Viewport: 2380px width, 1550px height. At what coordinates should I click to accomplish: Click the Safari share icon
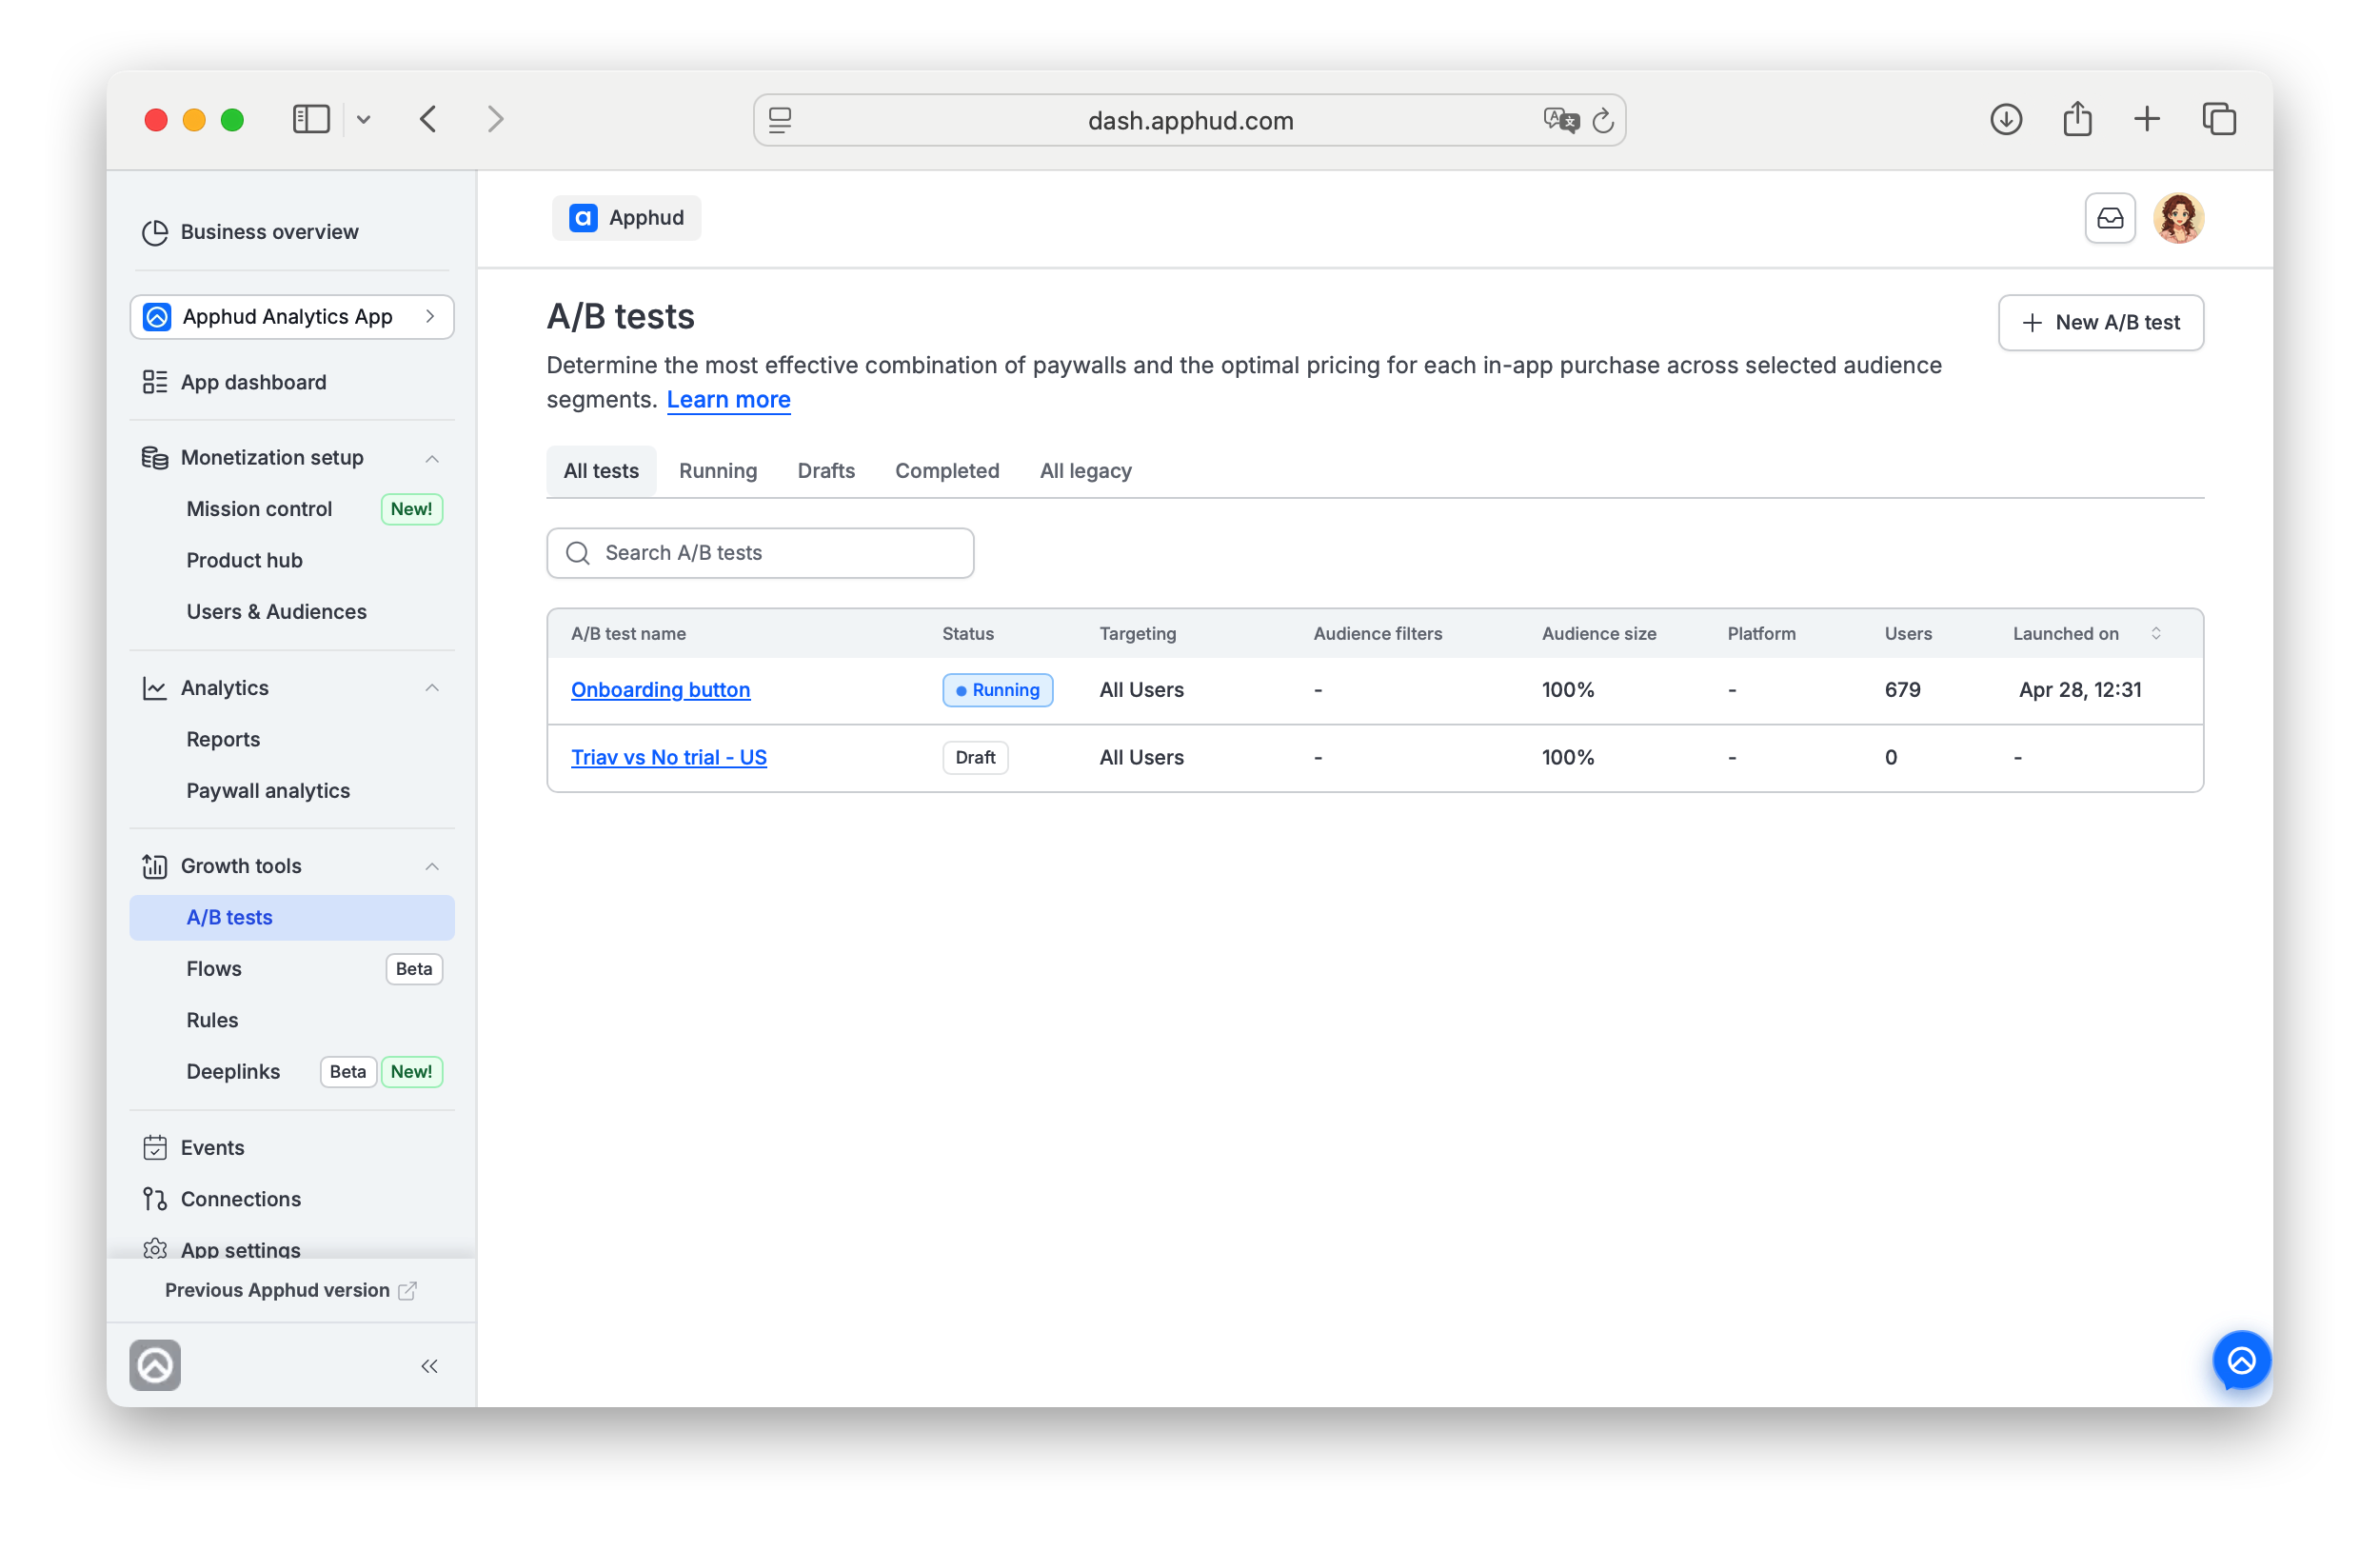click(2078, 119)
